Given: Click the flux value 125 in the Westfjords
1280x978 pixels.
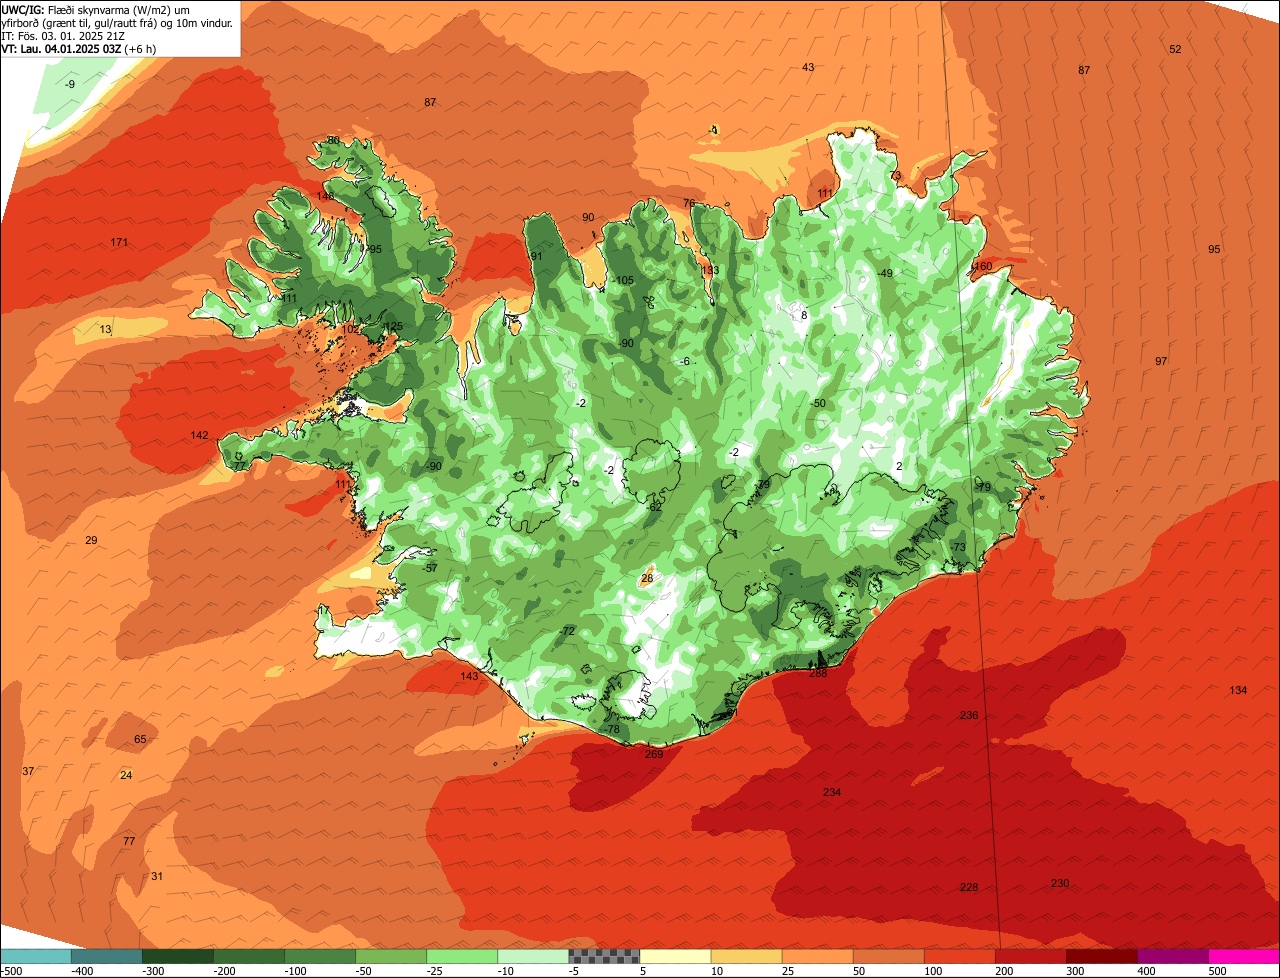Looking at the screenshot, I should coord(393,326).
